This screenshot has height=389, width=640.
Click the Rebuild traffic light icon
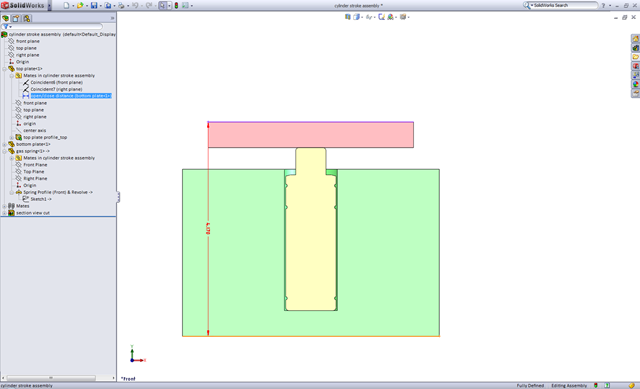(x=176, y=5)
